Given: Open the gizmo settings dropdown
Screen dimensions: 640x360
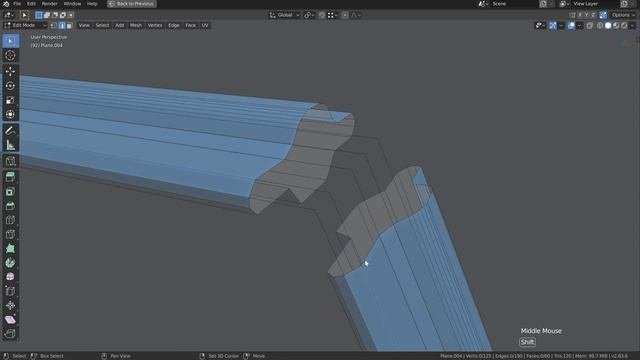Looking at the screenshot, I should pyautogui.click(x=561, y=25).
